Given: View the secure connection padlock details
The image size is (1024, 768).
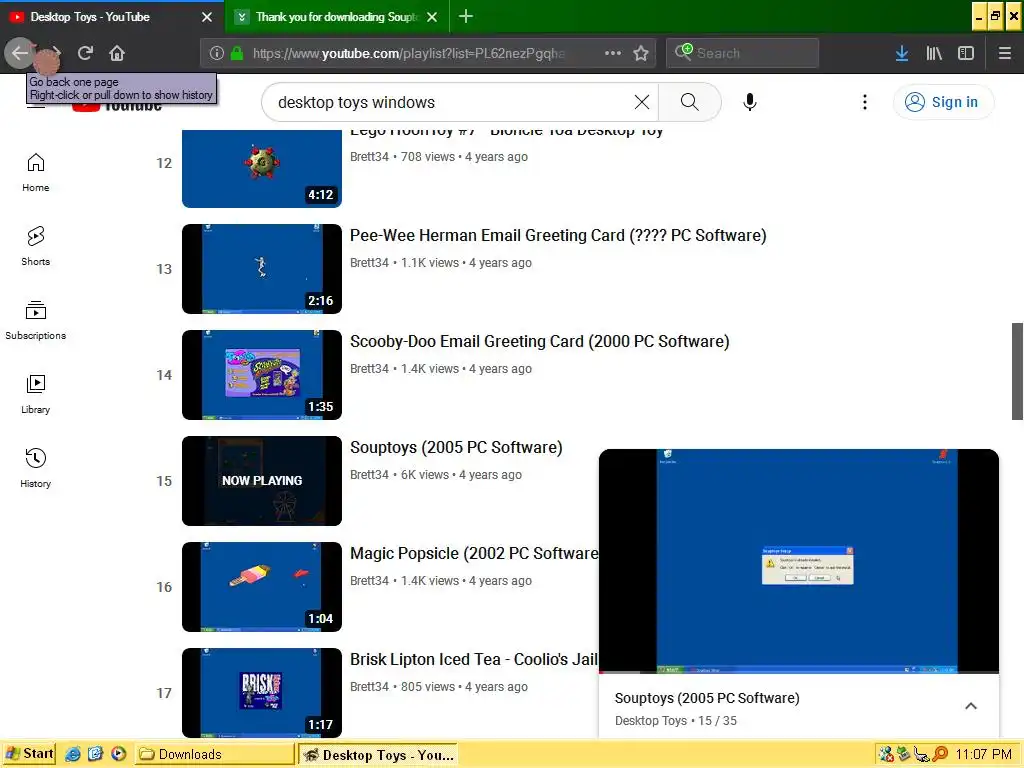Looking at the screenshot, I should click(x=236, y=53).
